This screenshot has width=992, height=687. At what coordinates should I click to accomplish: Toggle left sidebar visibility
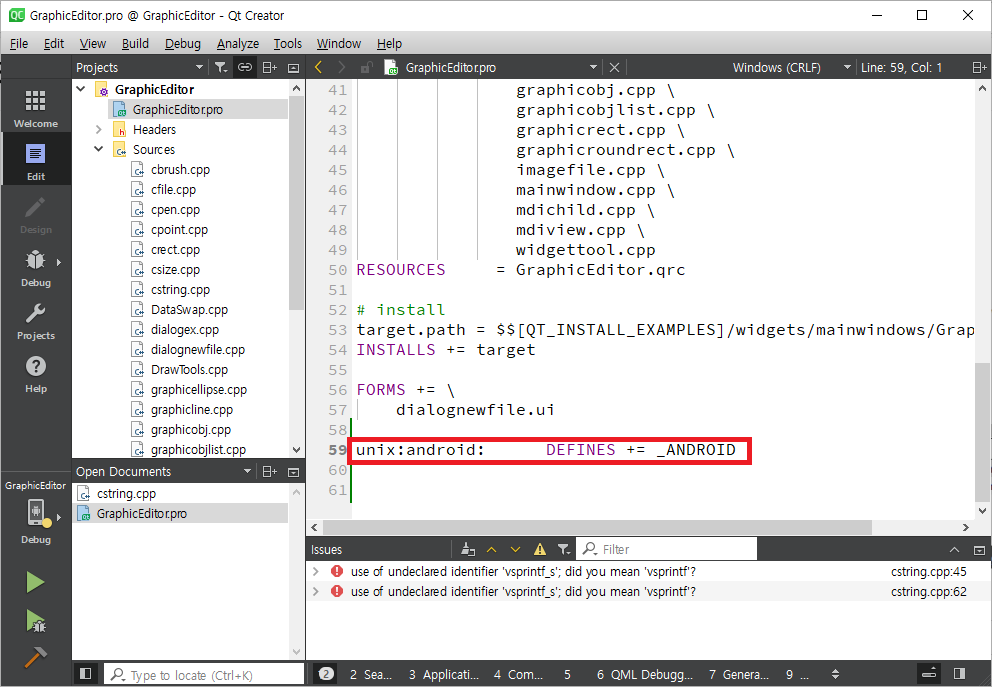click(86, 674)
